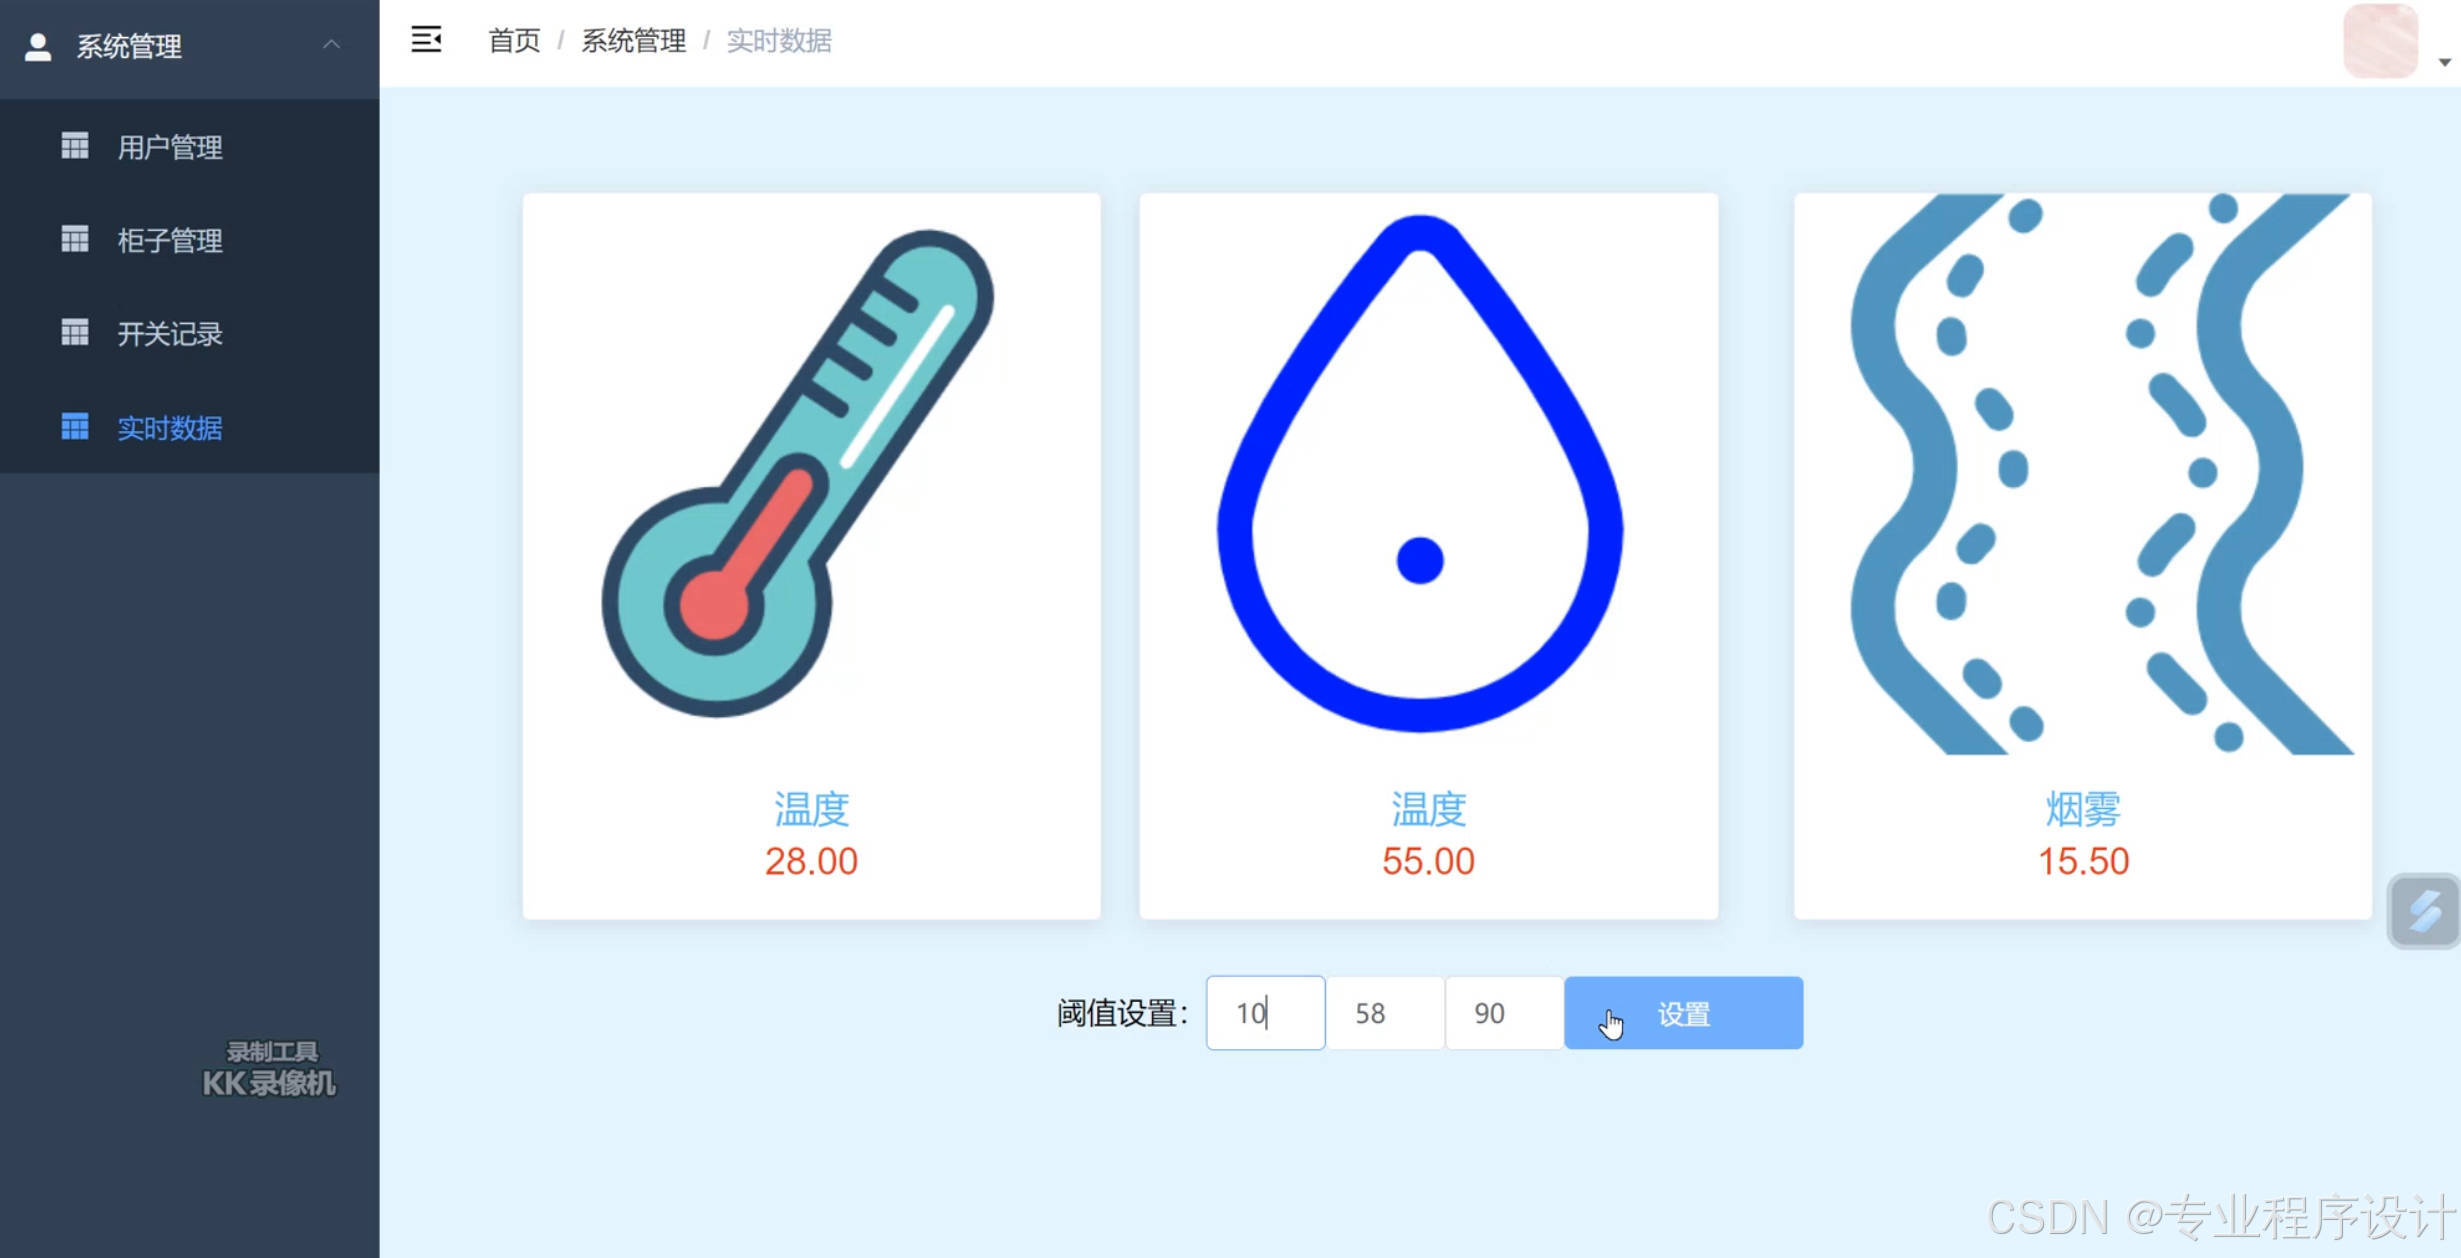Click the threshold field showing 58
The width and height of the screenshot is (2461, 1258).
[x=1384, y=1013]
